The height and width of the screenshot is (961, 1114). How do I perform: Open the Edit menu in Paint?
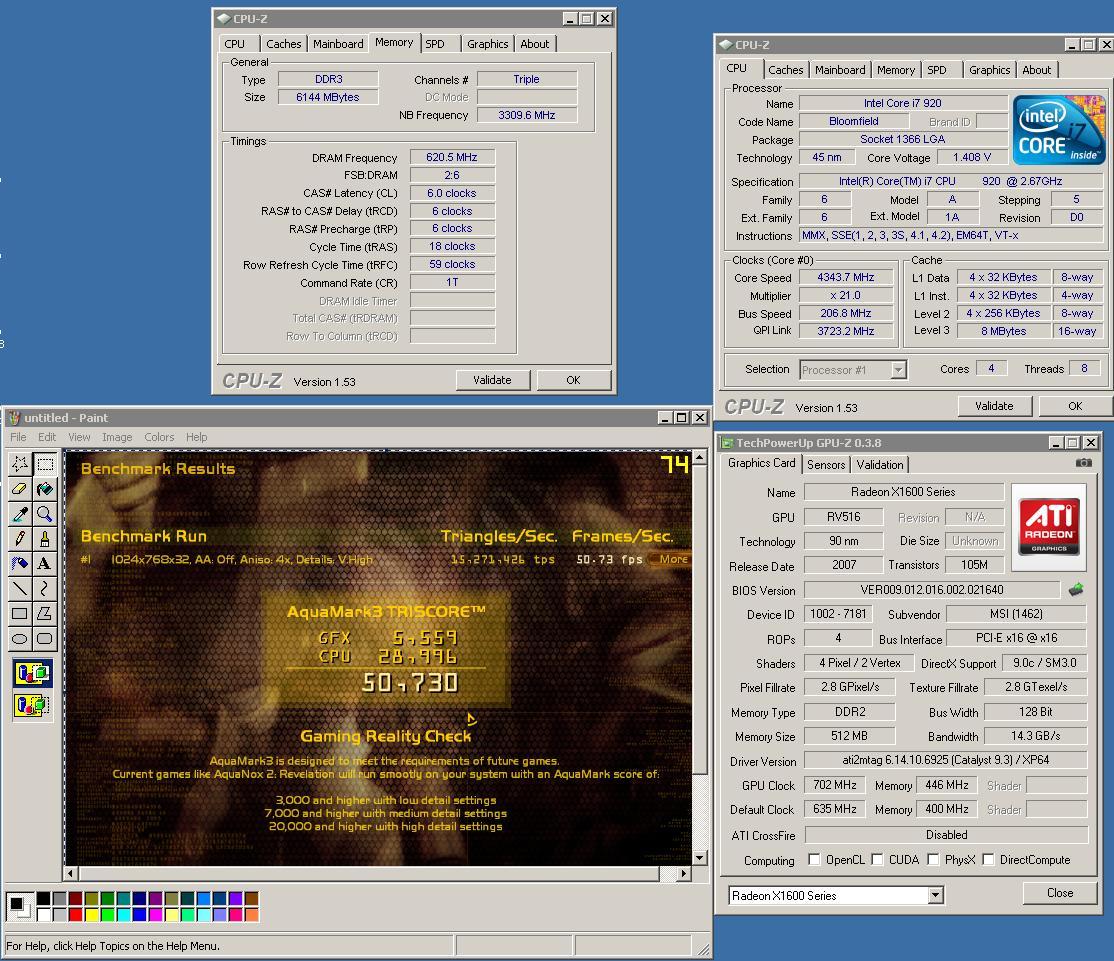[47, 437]
